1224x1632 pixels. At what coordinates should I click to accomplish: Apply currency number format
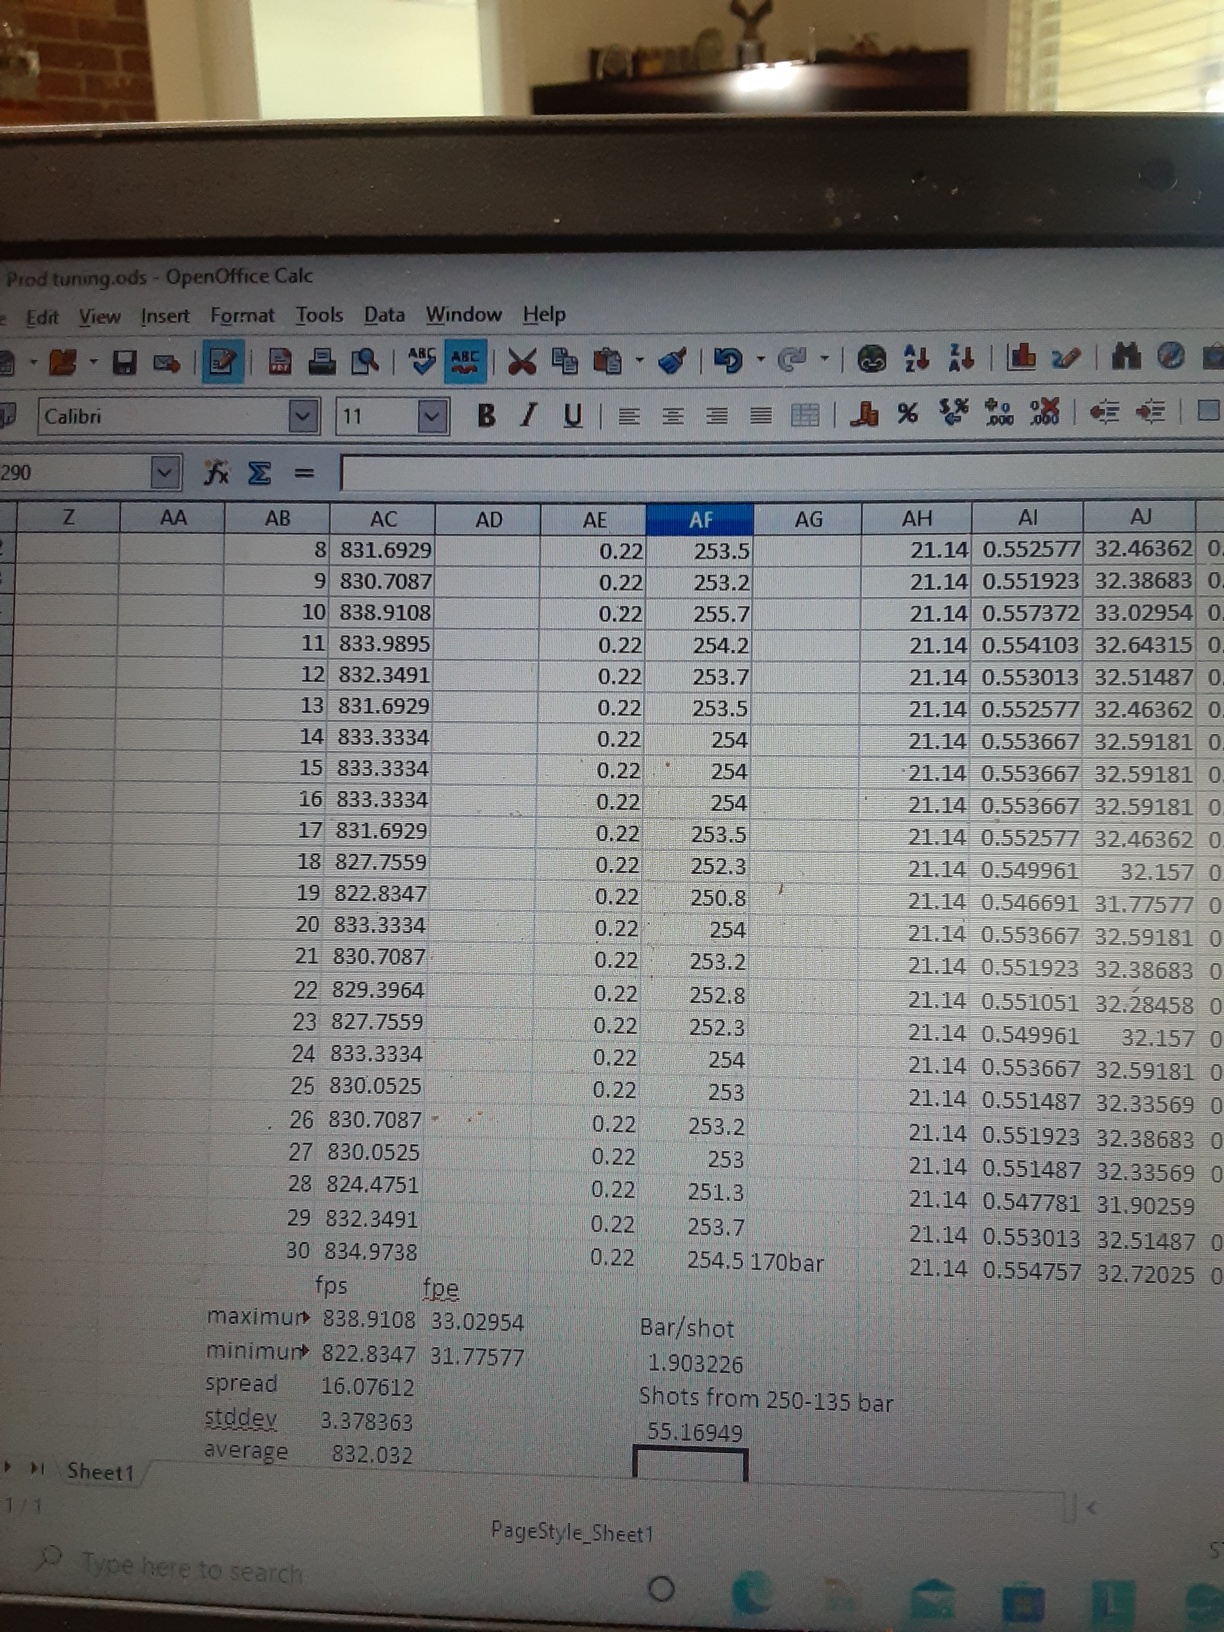pyautogui.click(x=864, y=414)
